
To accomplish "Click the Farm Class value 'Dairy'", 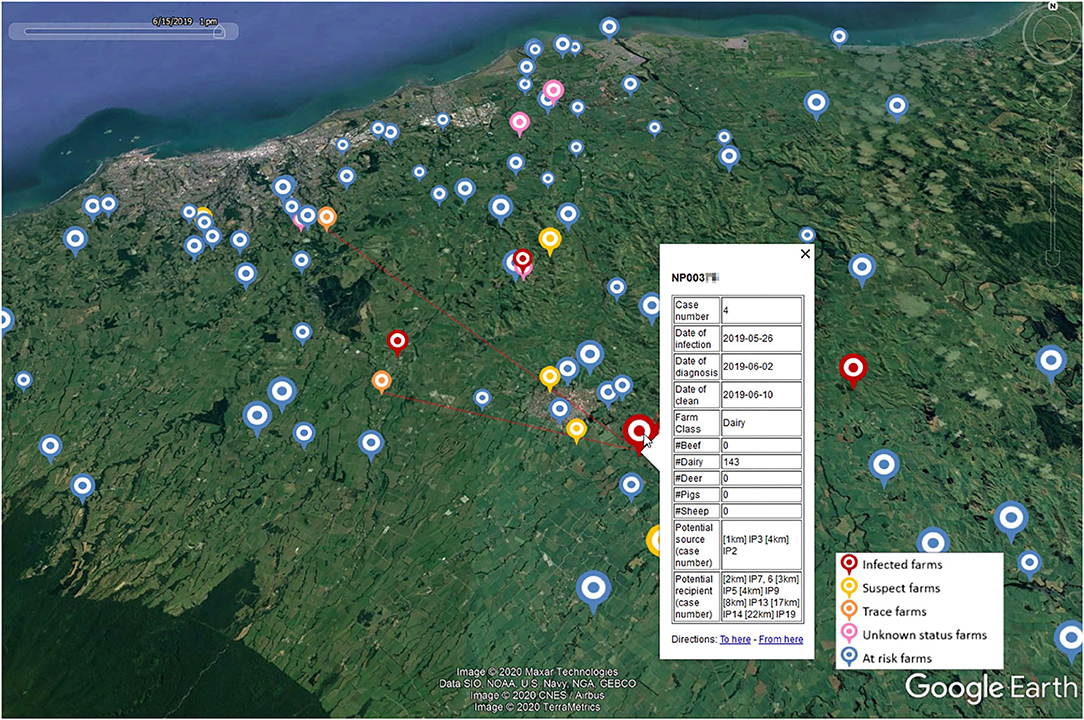I will point(761,423).
